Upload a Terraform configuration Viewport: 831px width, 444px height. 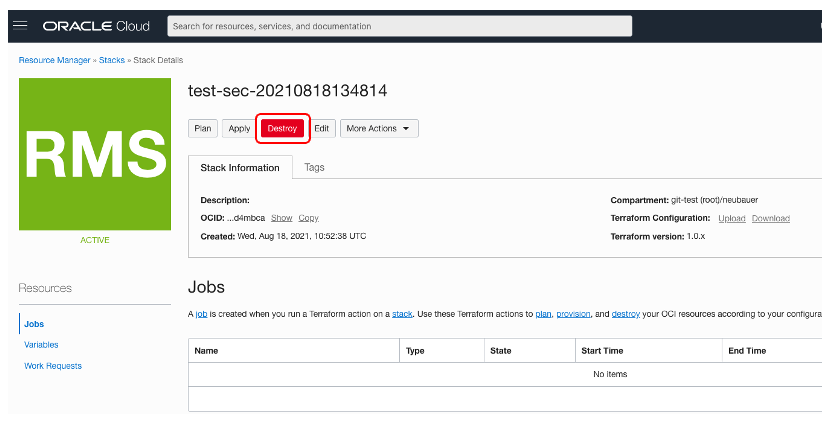731,218
